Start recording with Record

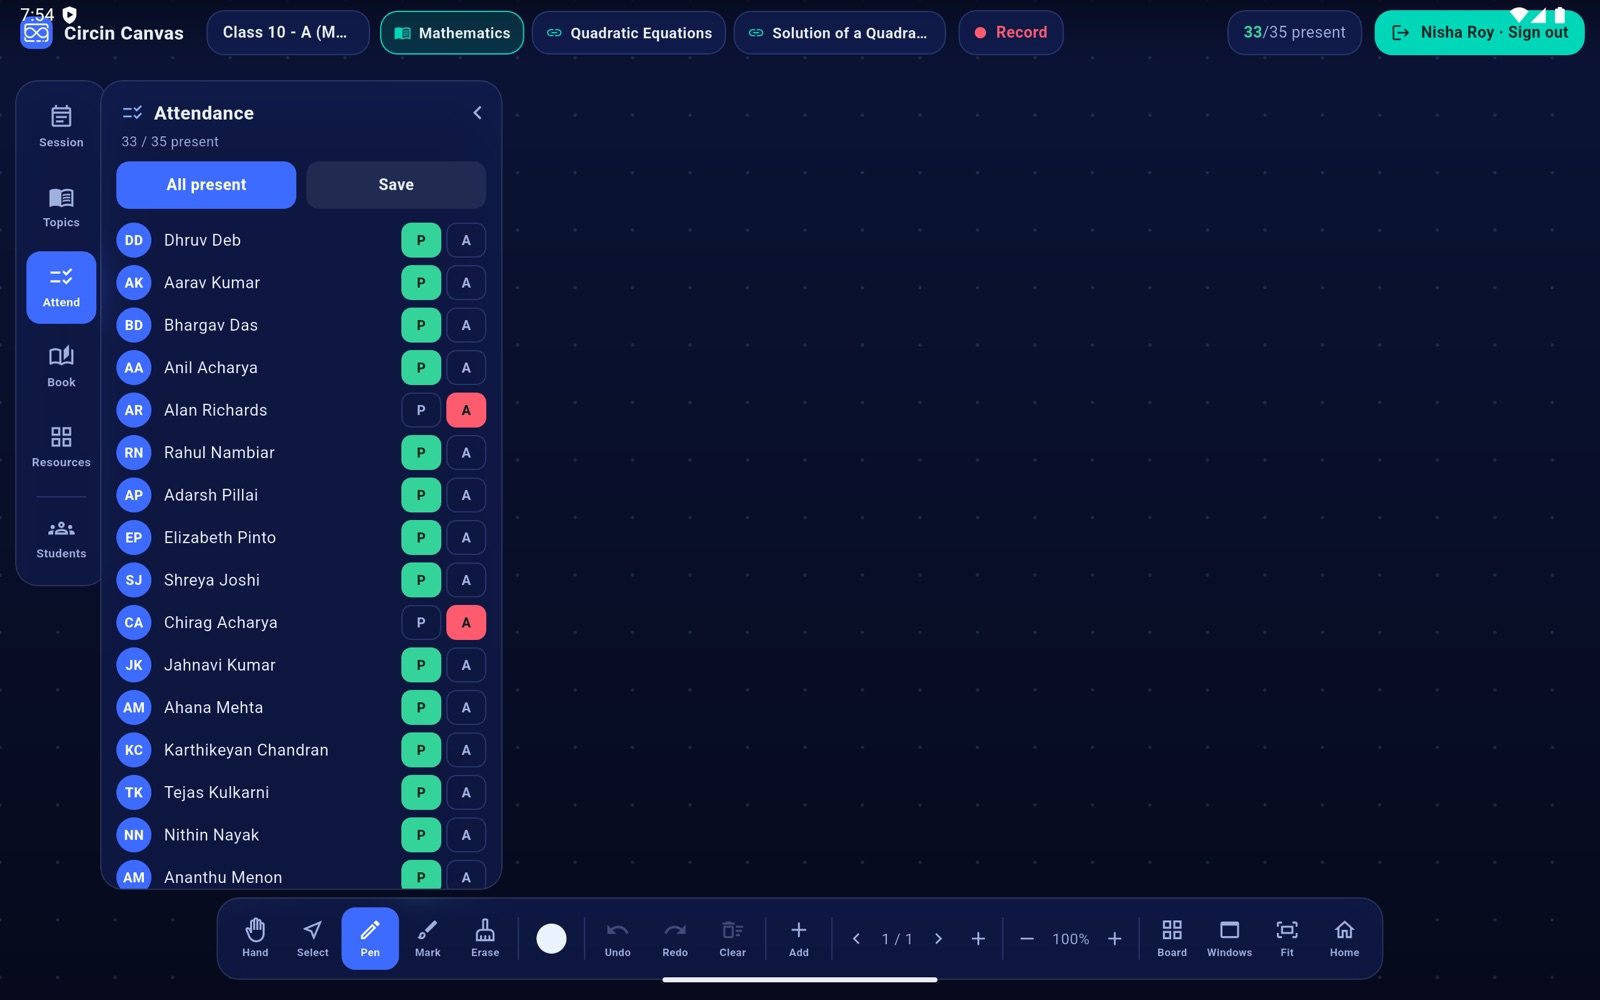pyautogui.click(x=1011, y=33)
